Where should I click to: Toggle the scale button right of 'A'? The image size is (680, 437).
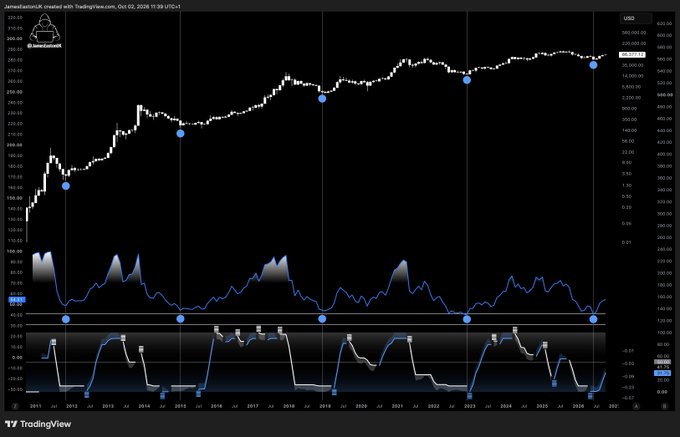(664, 406)
